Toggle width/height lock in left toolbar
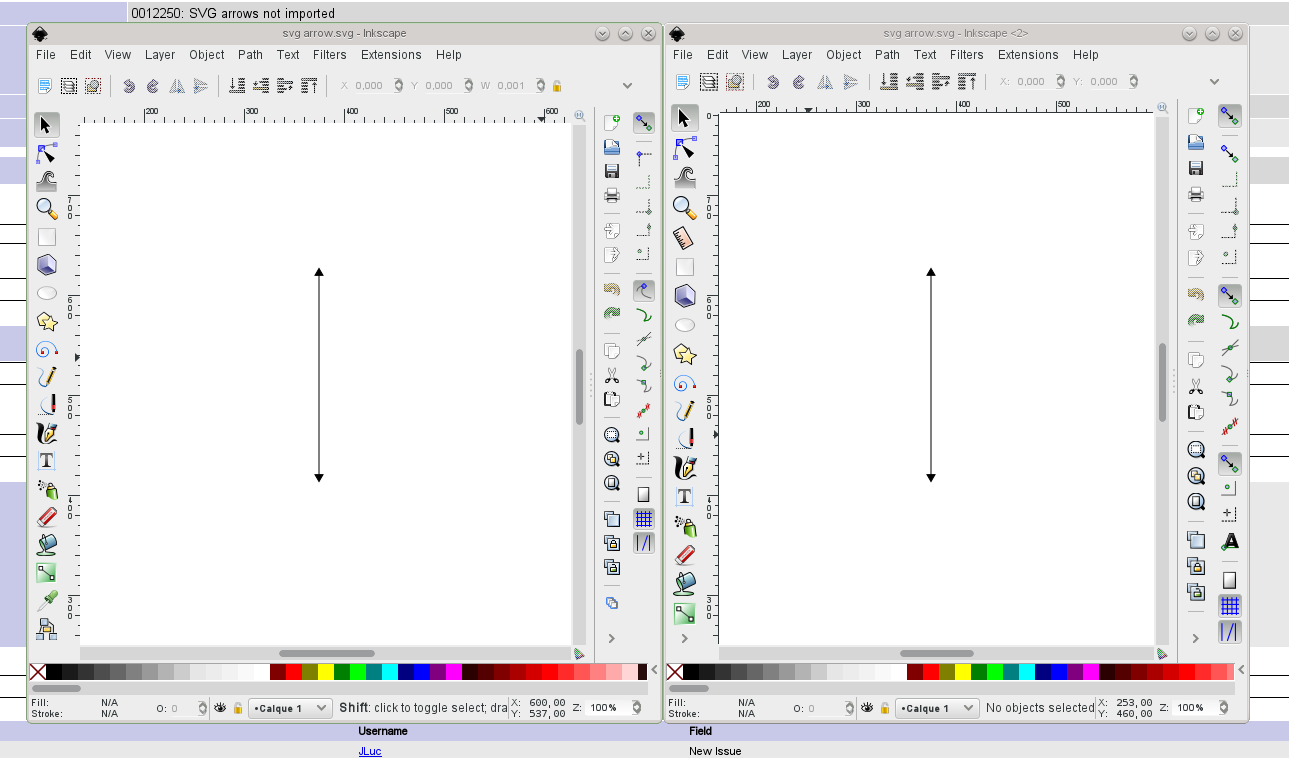Screen dimensions: 1289x758 coord(557,86)
